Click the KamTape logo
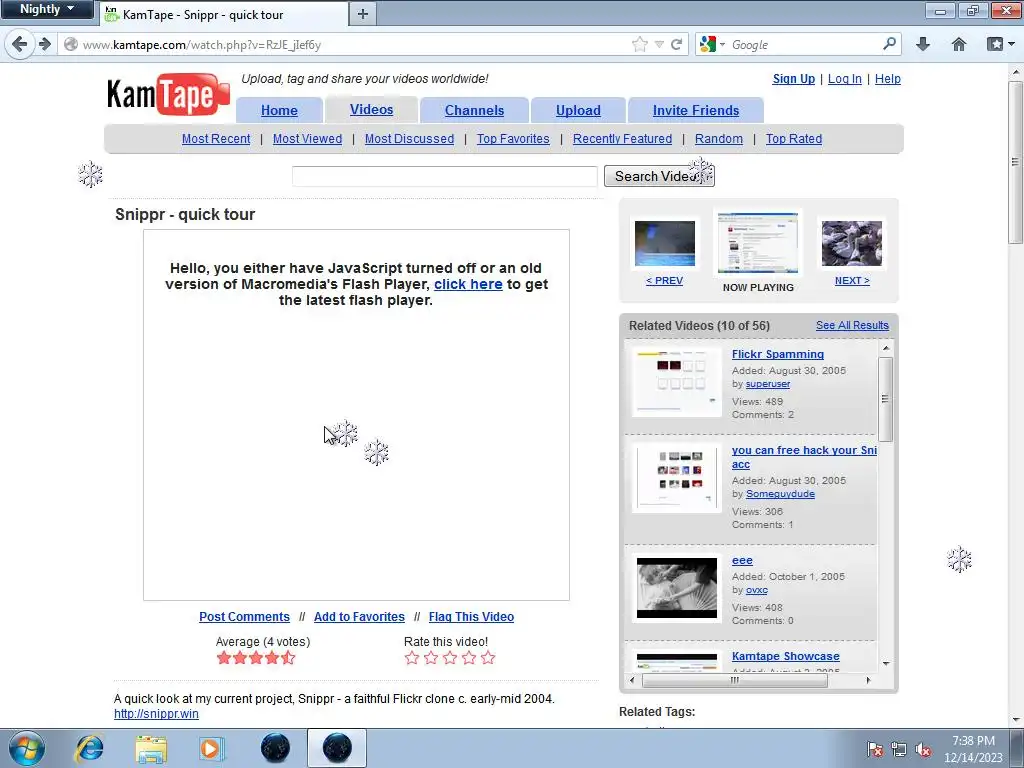 tap(168, 94)
